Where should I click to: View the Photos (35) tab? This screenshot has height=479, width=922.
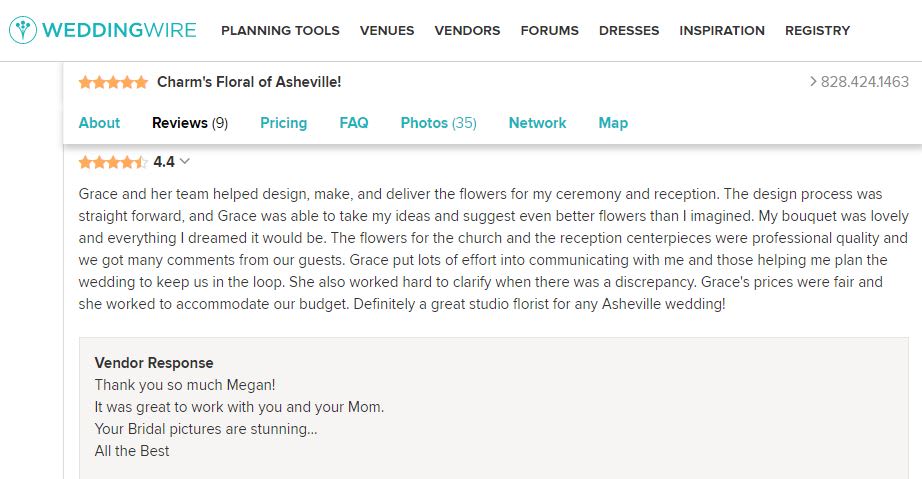tap(438, 123)
